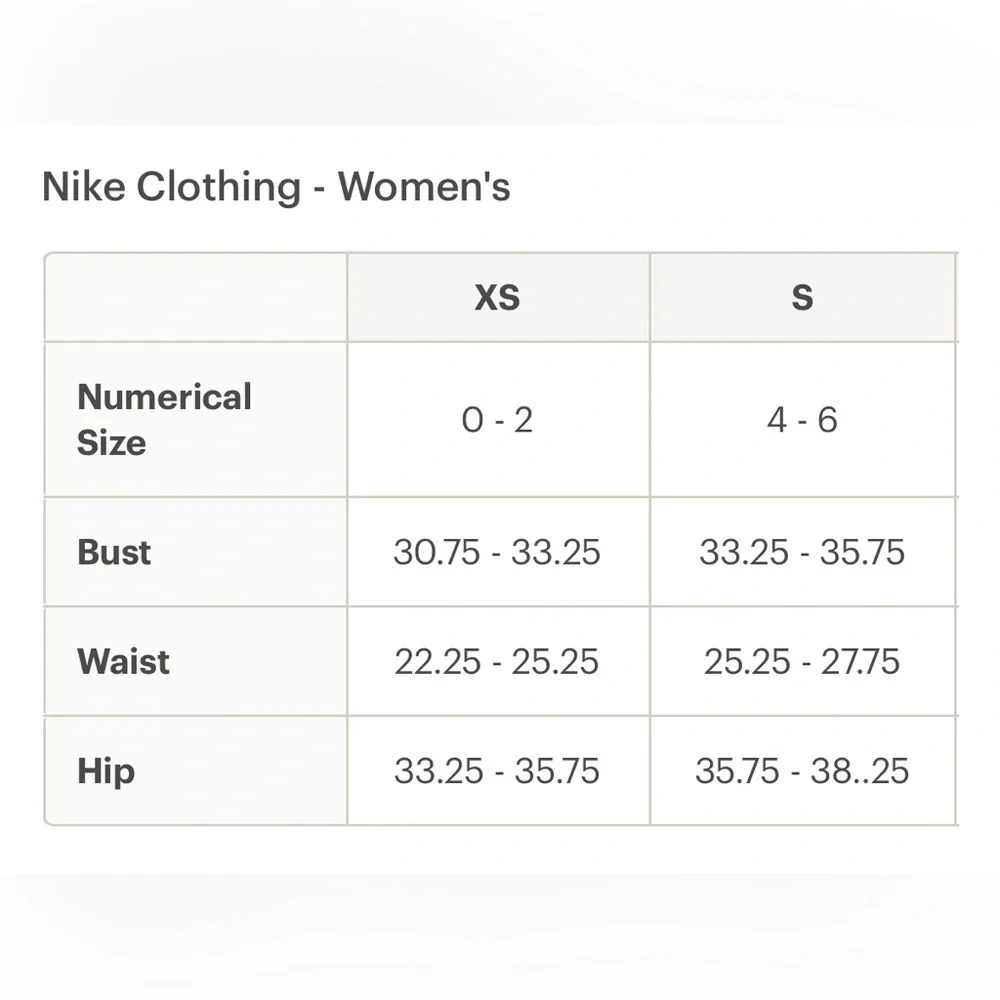Click S waist value 25.25 - 27.75

(x=802, y=661)
